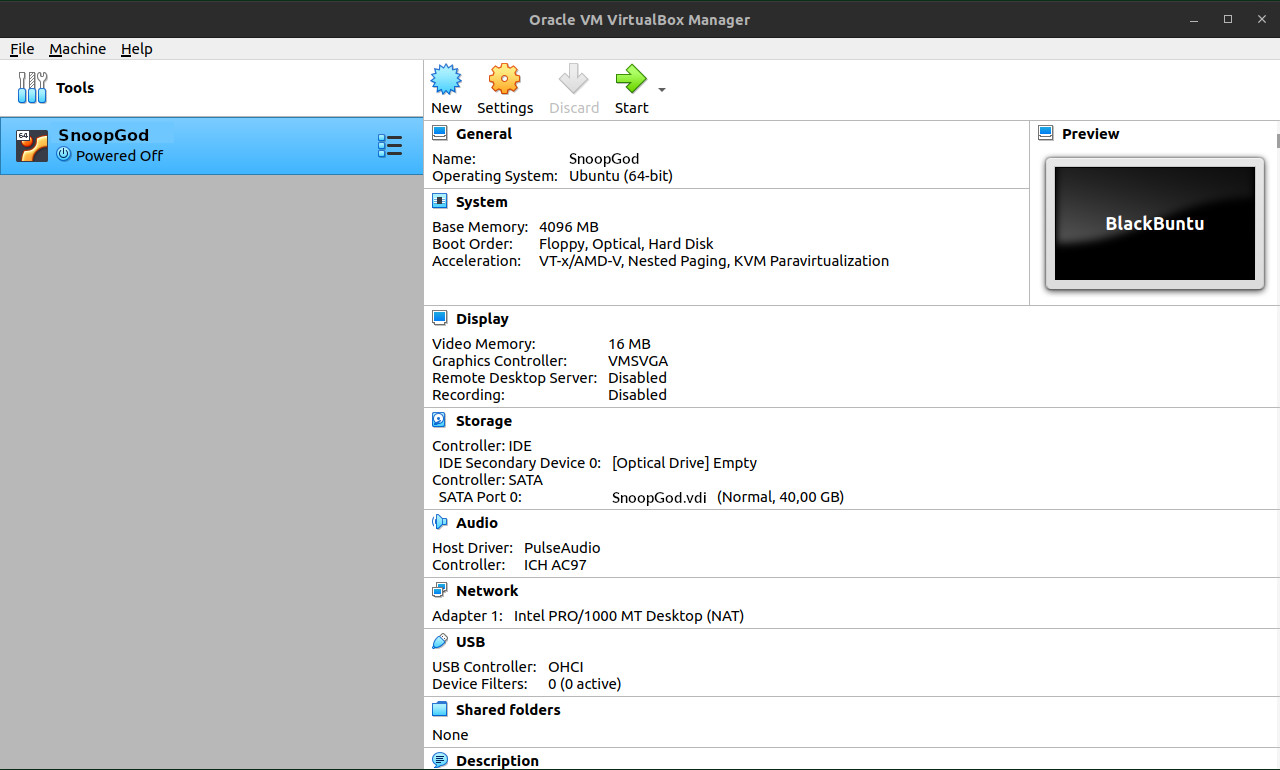Screen dimensions: 1280x770
Task: Open the General section heading link
Action: click(x=484, y=134)
